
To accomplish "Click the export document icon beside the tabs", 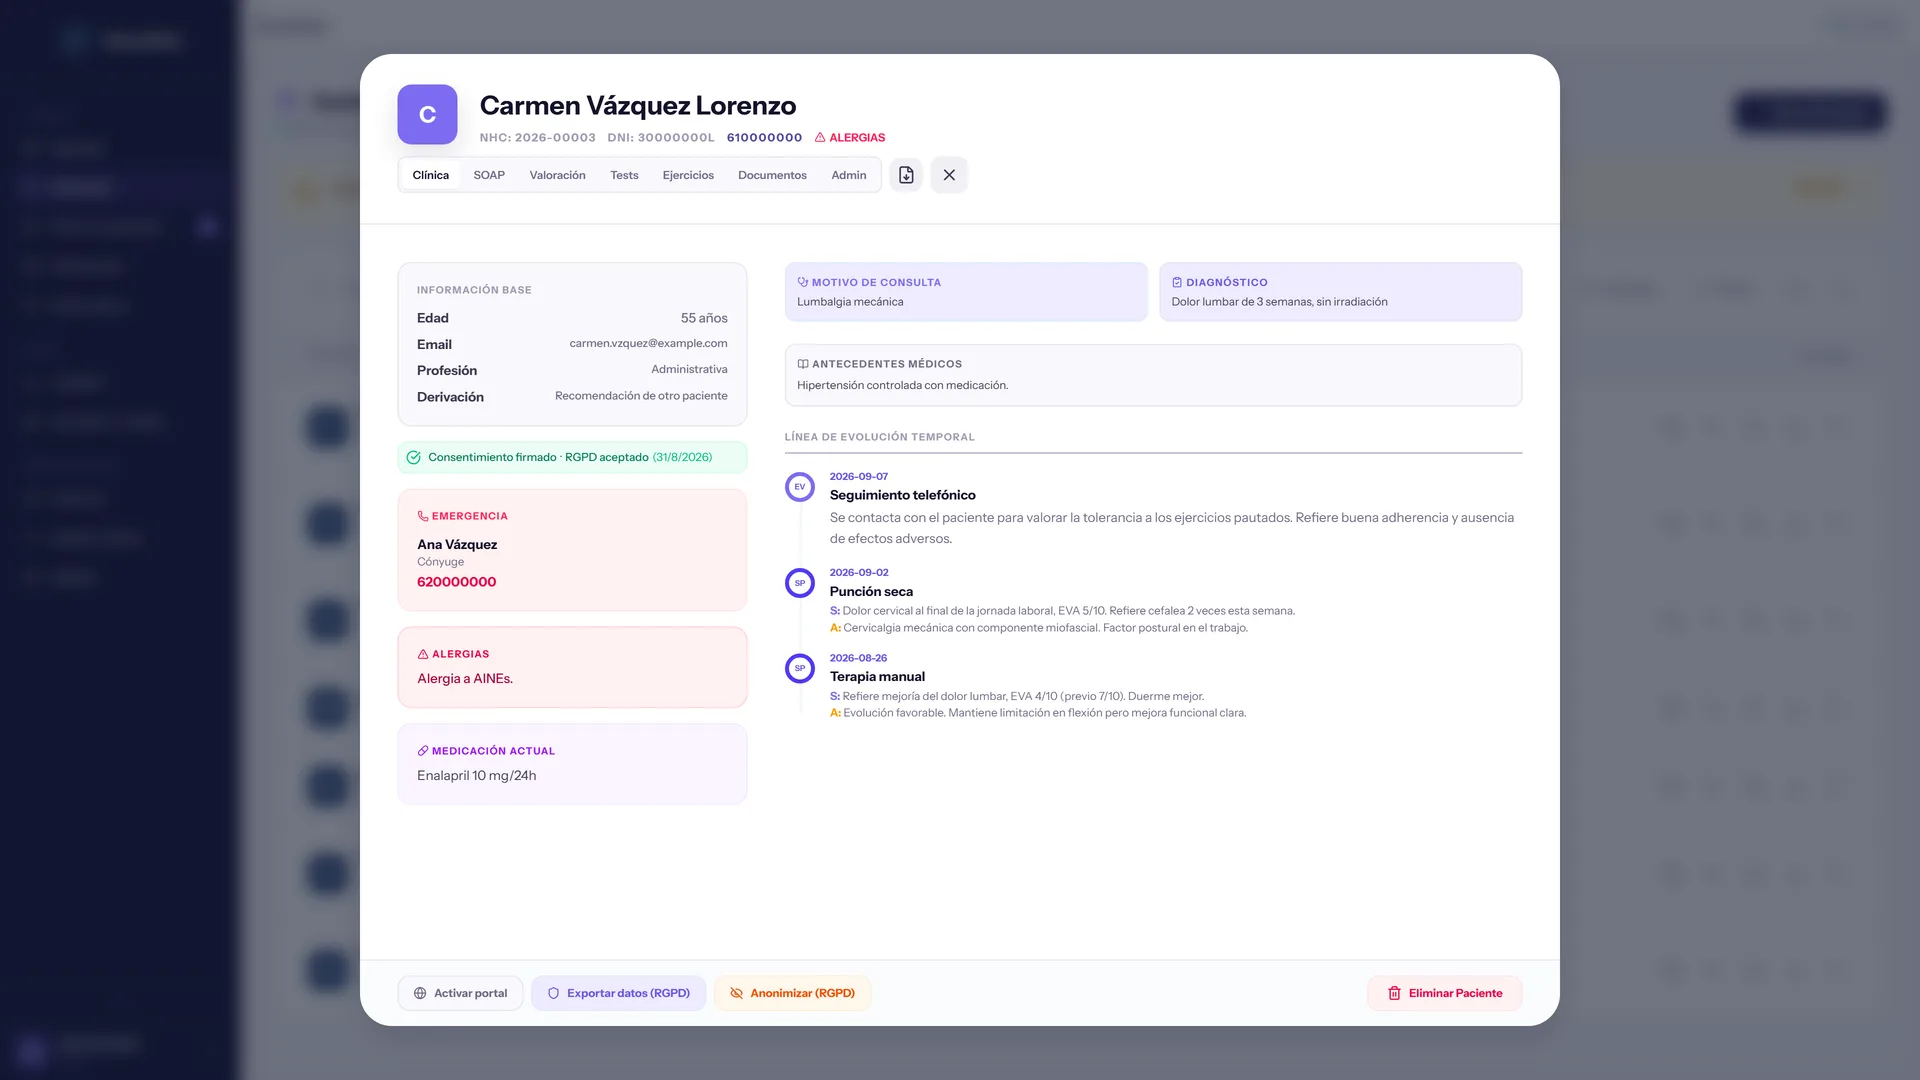I will pyautogui.click(x=906, y=175).
